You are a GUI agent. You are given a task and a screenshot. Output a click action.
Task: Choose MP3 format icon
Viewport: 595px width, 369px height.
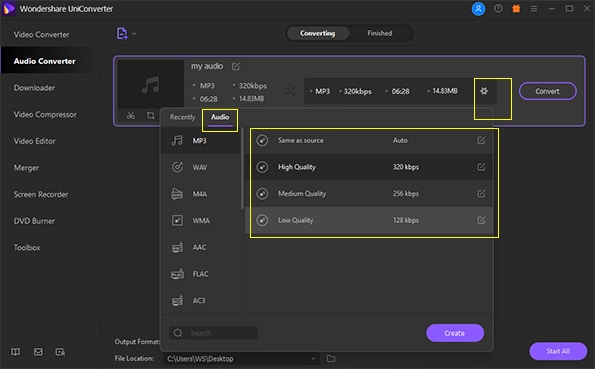(177, 141)
